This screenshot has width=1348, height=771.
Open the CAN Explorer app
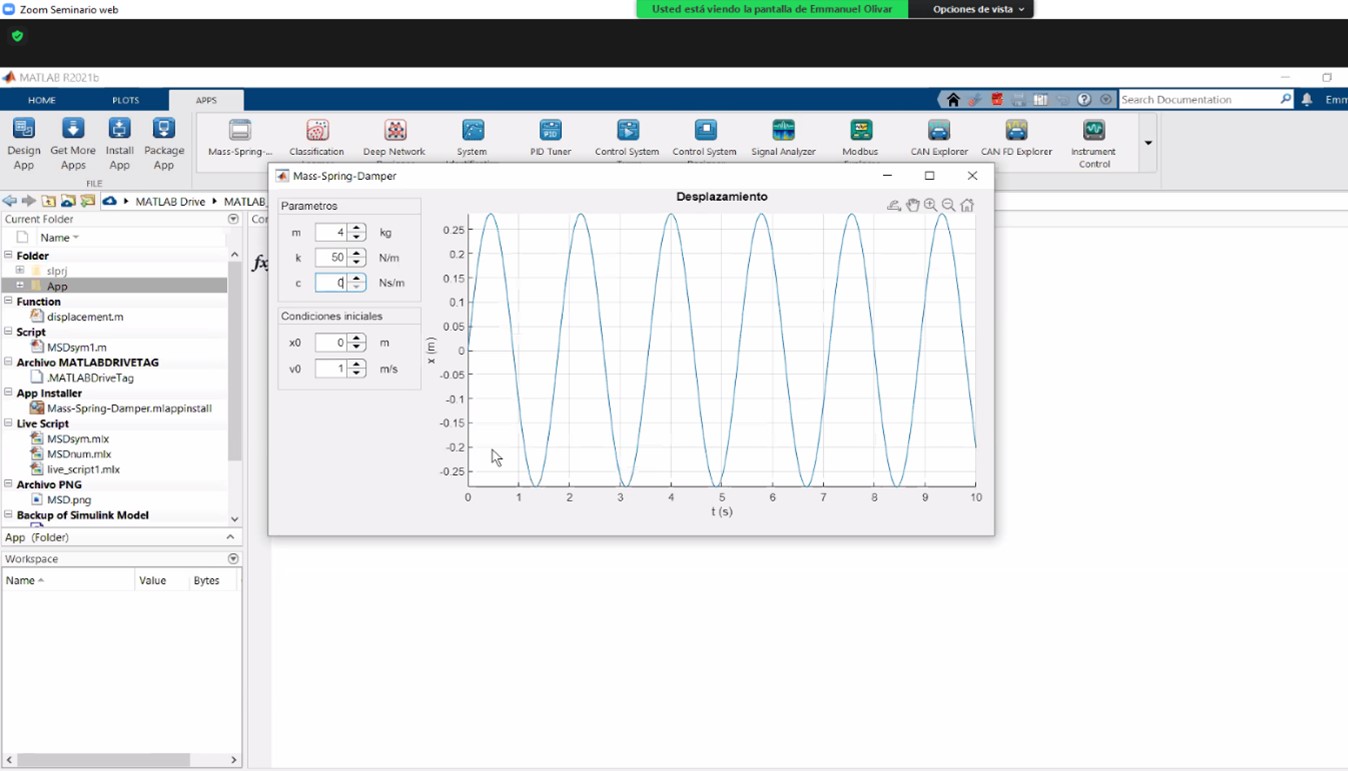[x=938, y=136]
